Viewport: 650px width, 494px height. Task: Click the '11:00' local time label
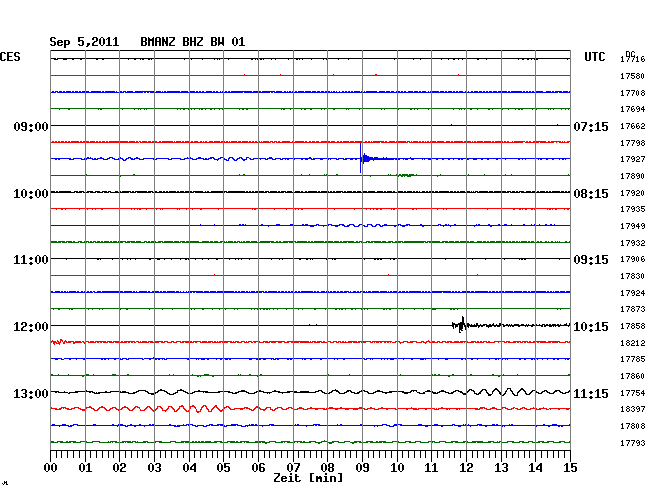click(31, 260)
